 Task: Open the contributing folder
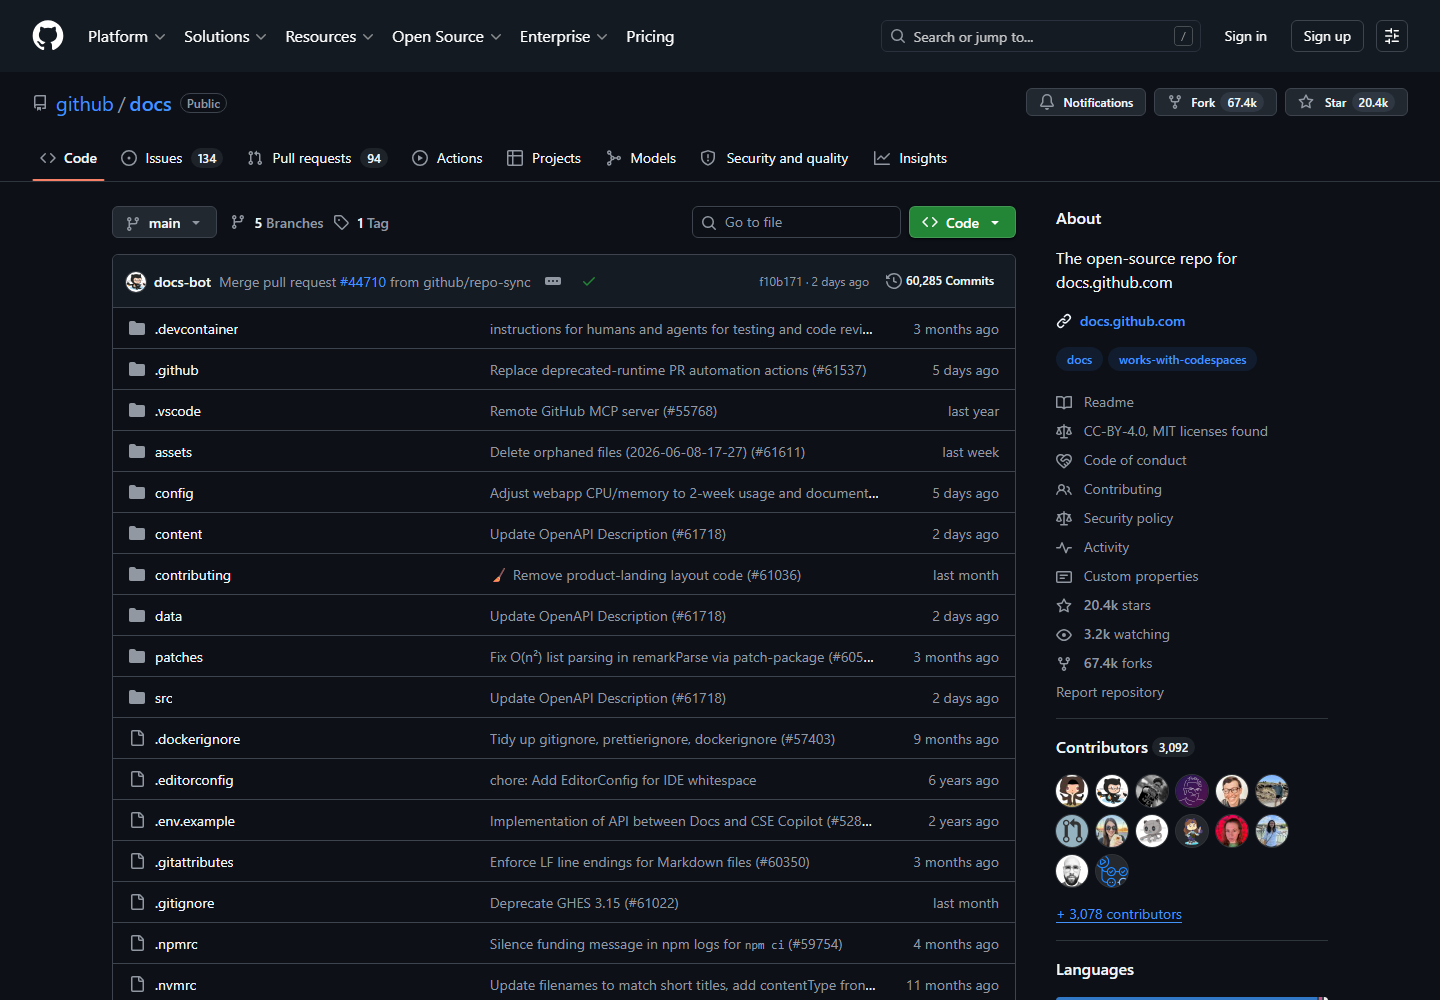193,575
